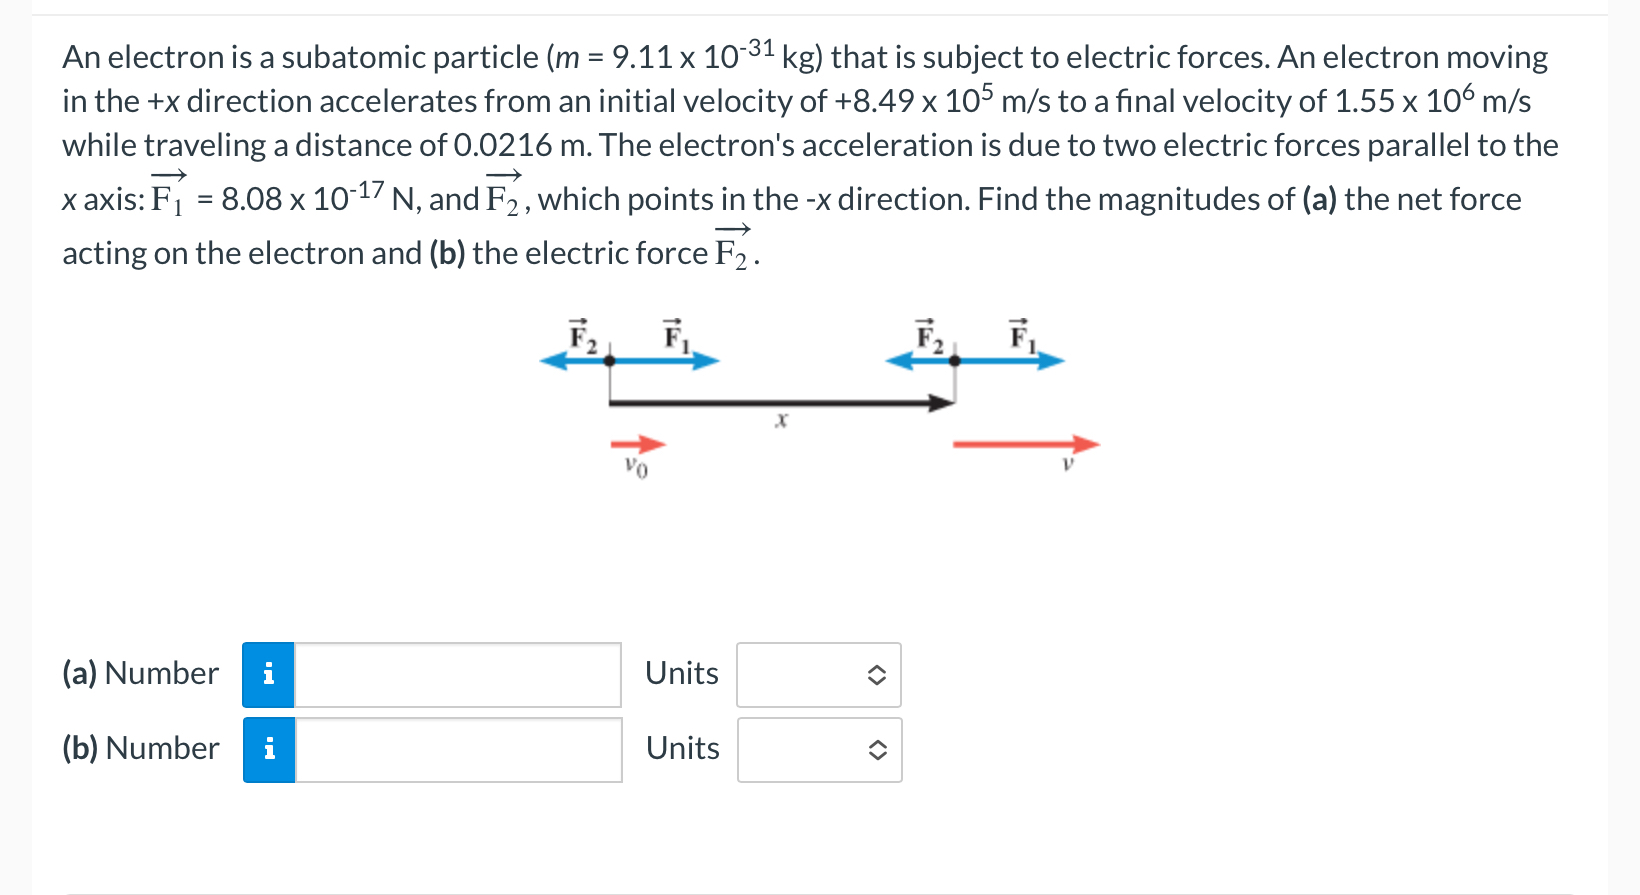
Task: Click the chevron in the part (a) Units selector
Action: [875, 675]
